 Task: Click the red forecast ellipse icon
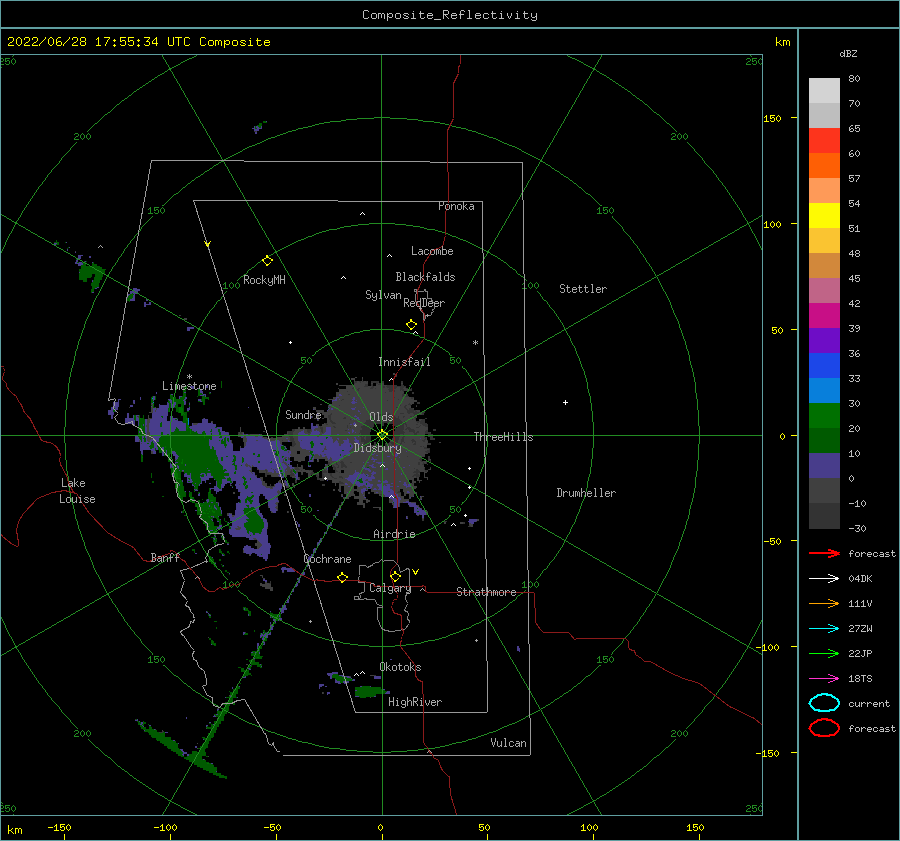pos(824,728)
